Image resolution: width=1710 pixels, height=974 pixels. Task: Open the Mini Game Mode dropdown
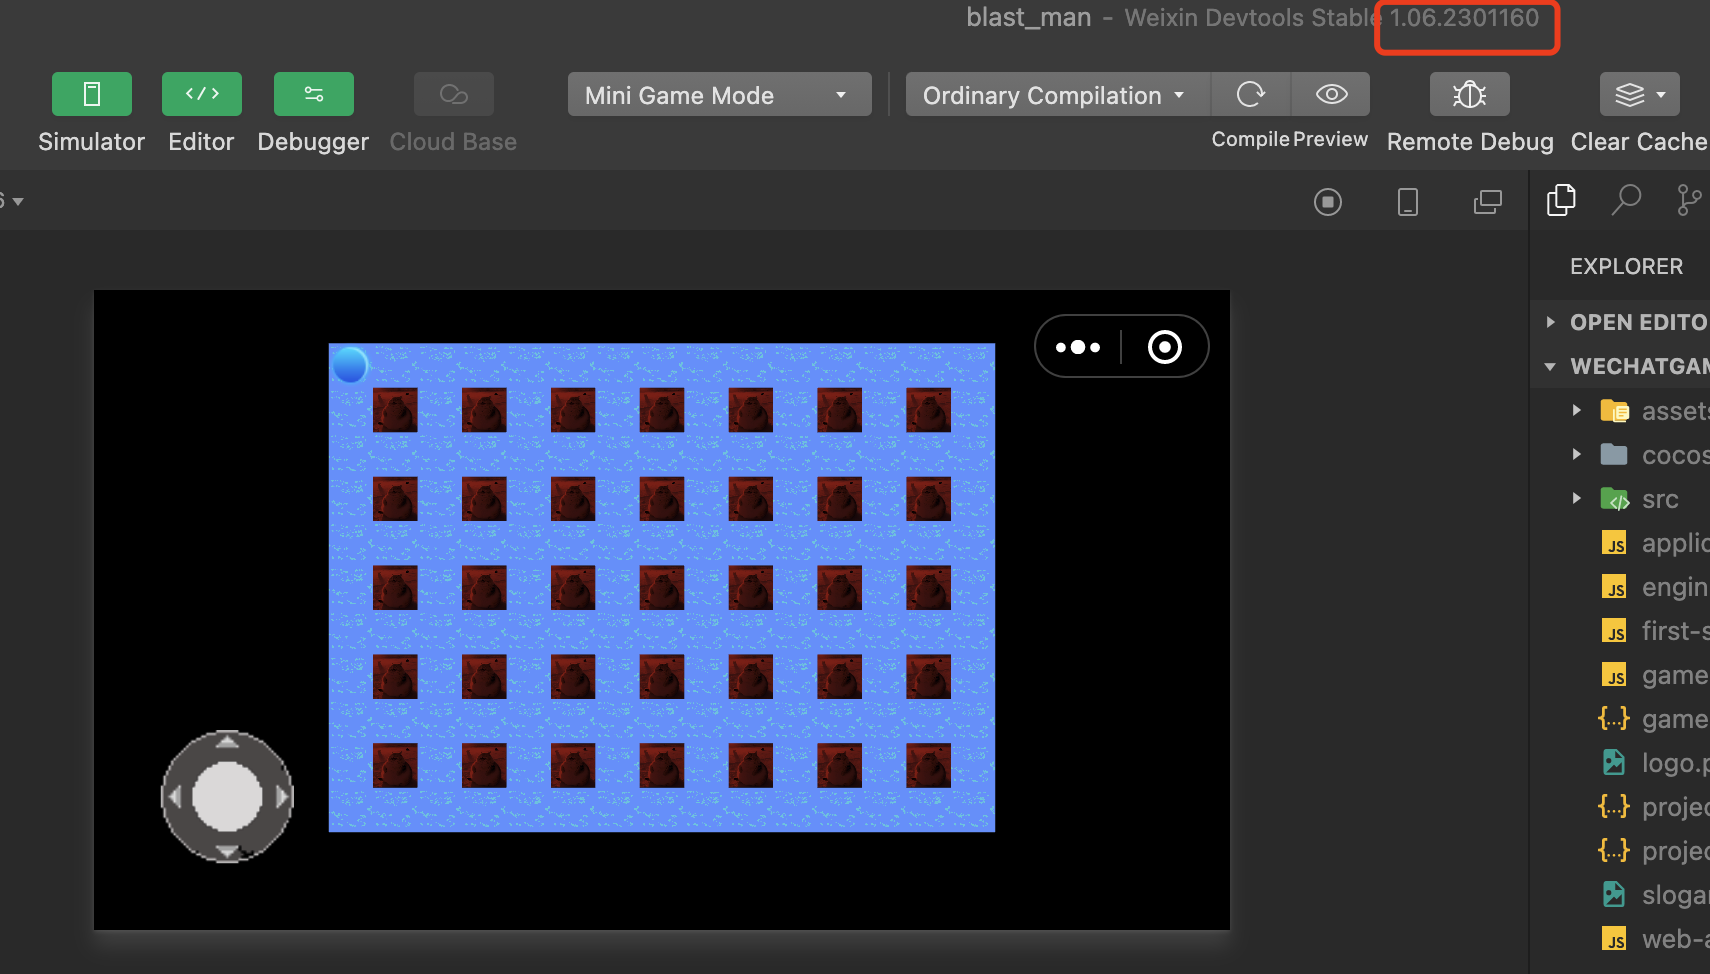tap(720, 94)
